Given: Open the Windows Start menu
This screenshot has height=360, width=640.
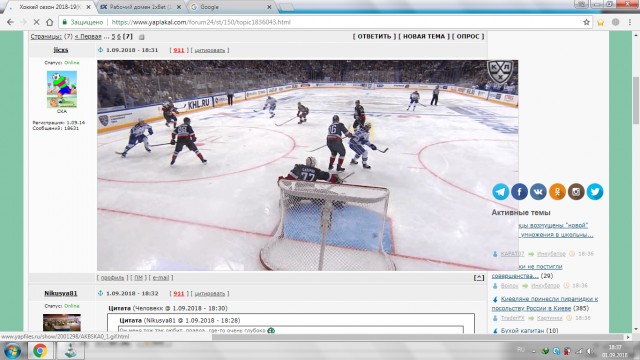Looking at the screenshot, I should [12, 351].
